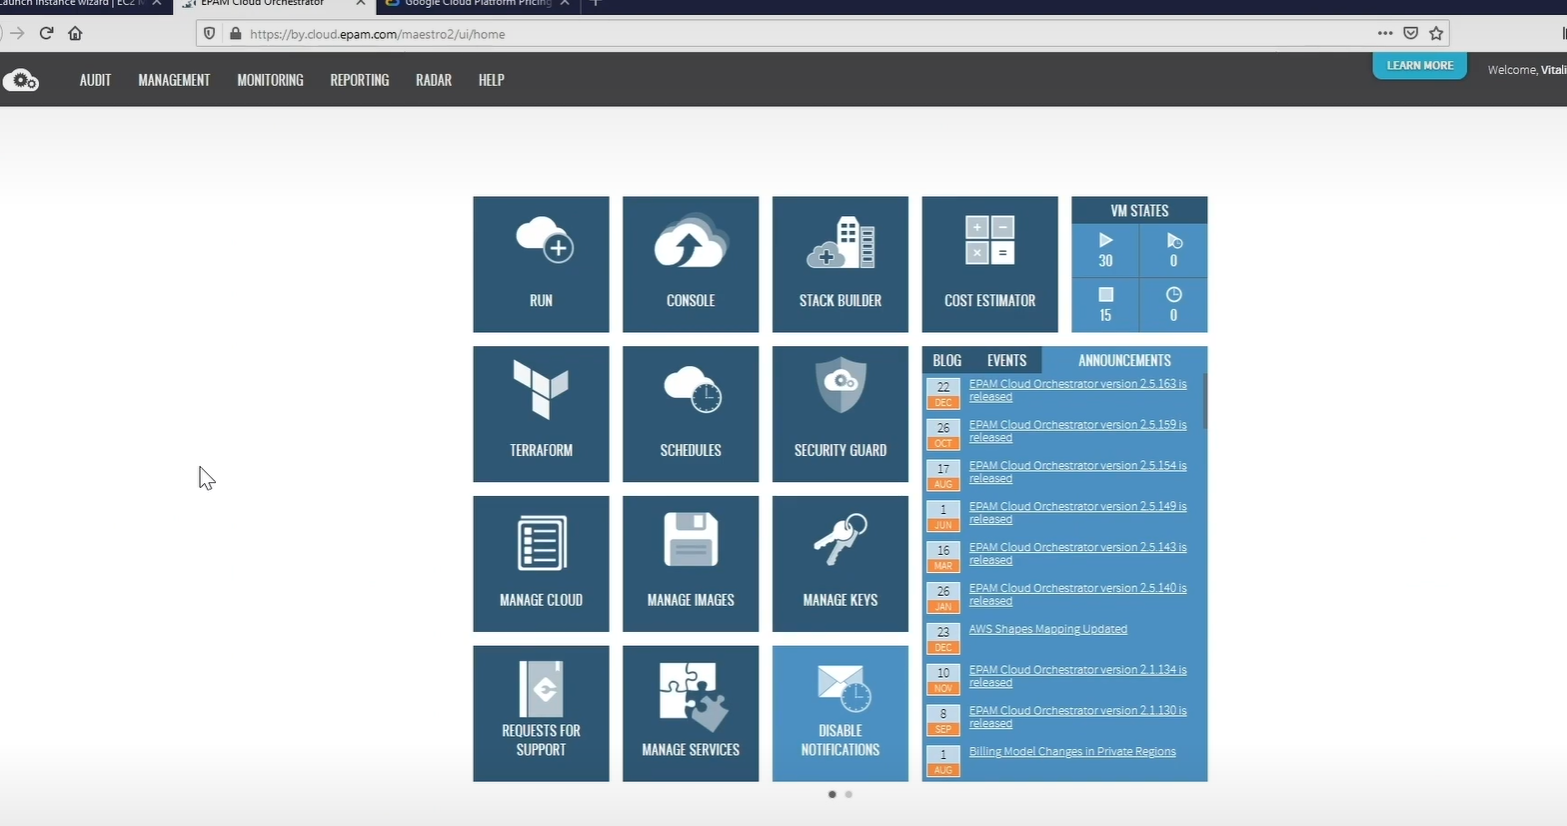Open the Schedules tile
The width and height of the screenshot is (1567, 826).
pos(691,414)
